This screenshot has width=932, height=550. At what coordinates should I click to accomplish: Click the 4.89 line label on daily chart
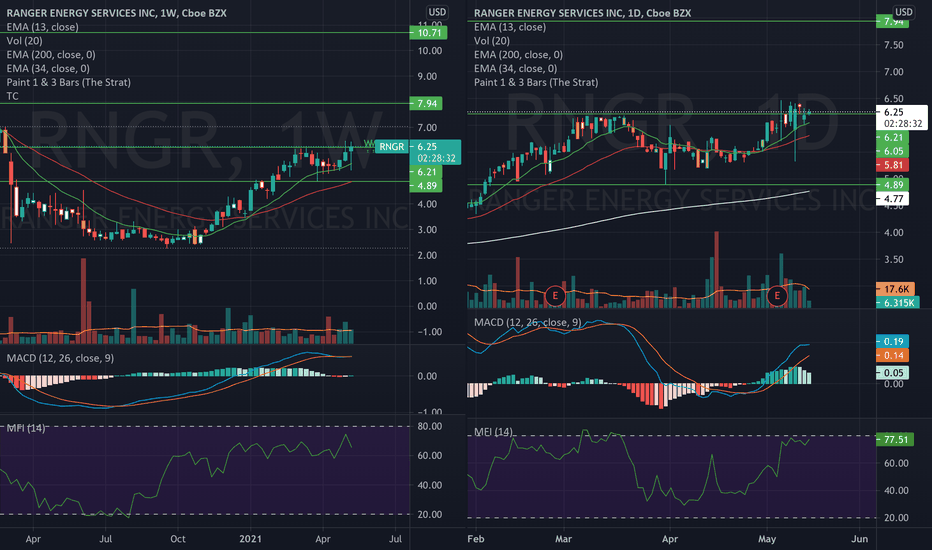pyautogui.click(x=893, y=185)
